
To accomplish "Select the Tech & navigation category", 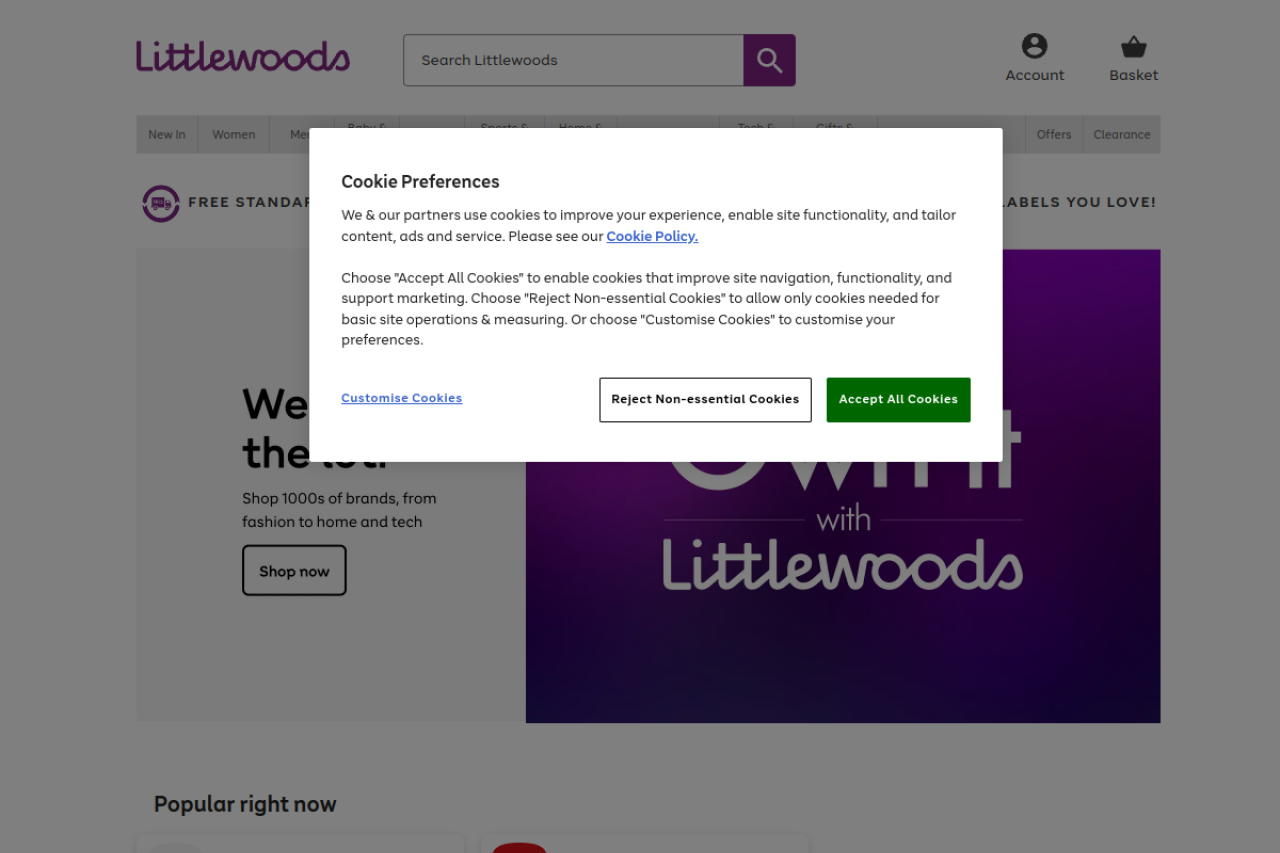I will pos(756,123).
